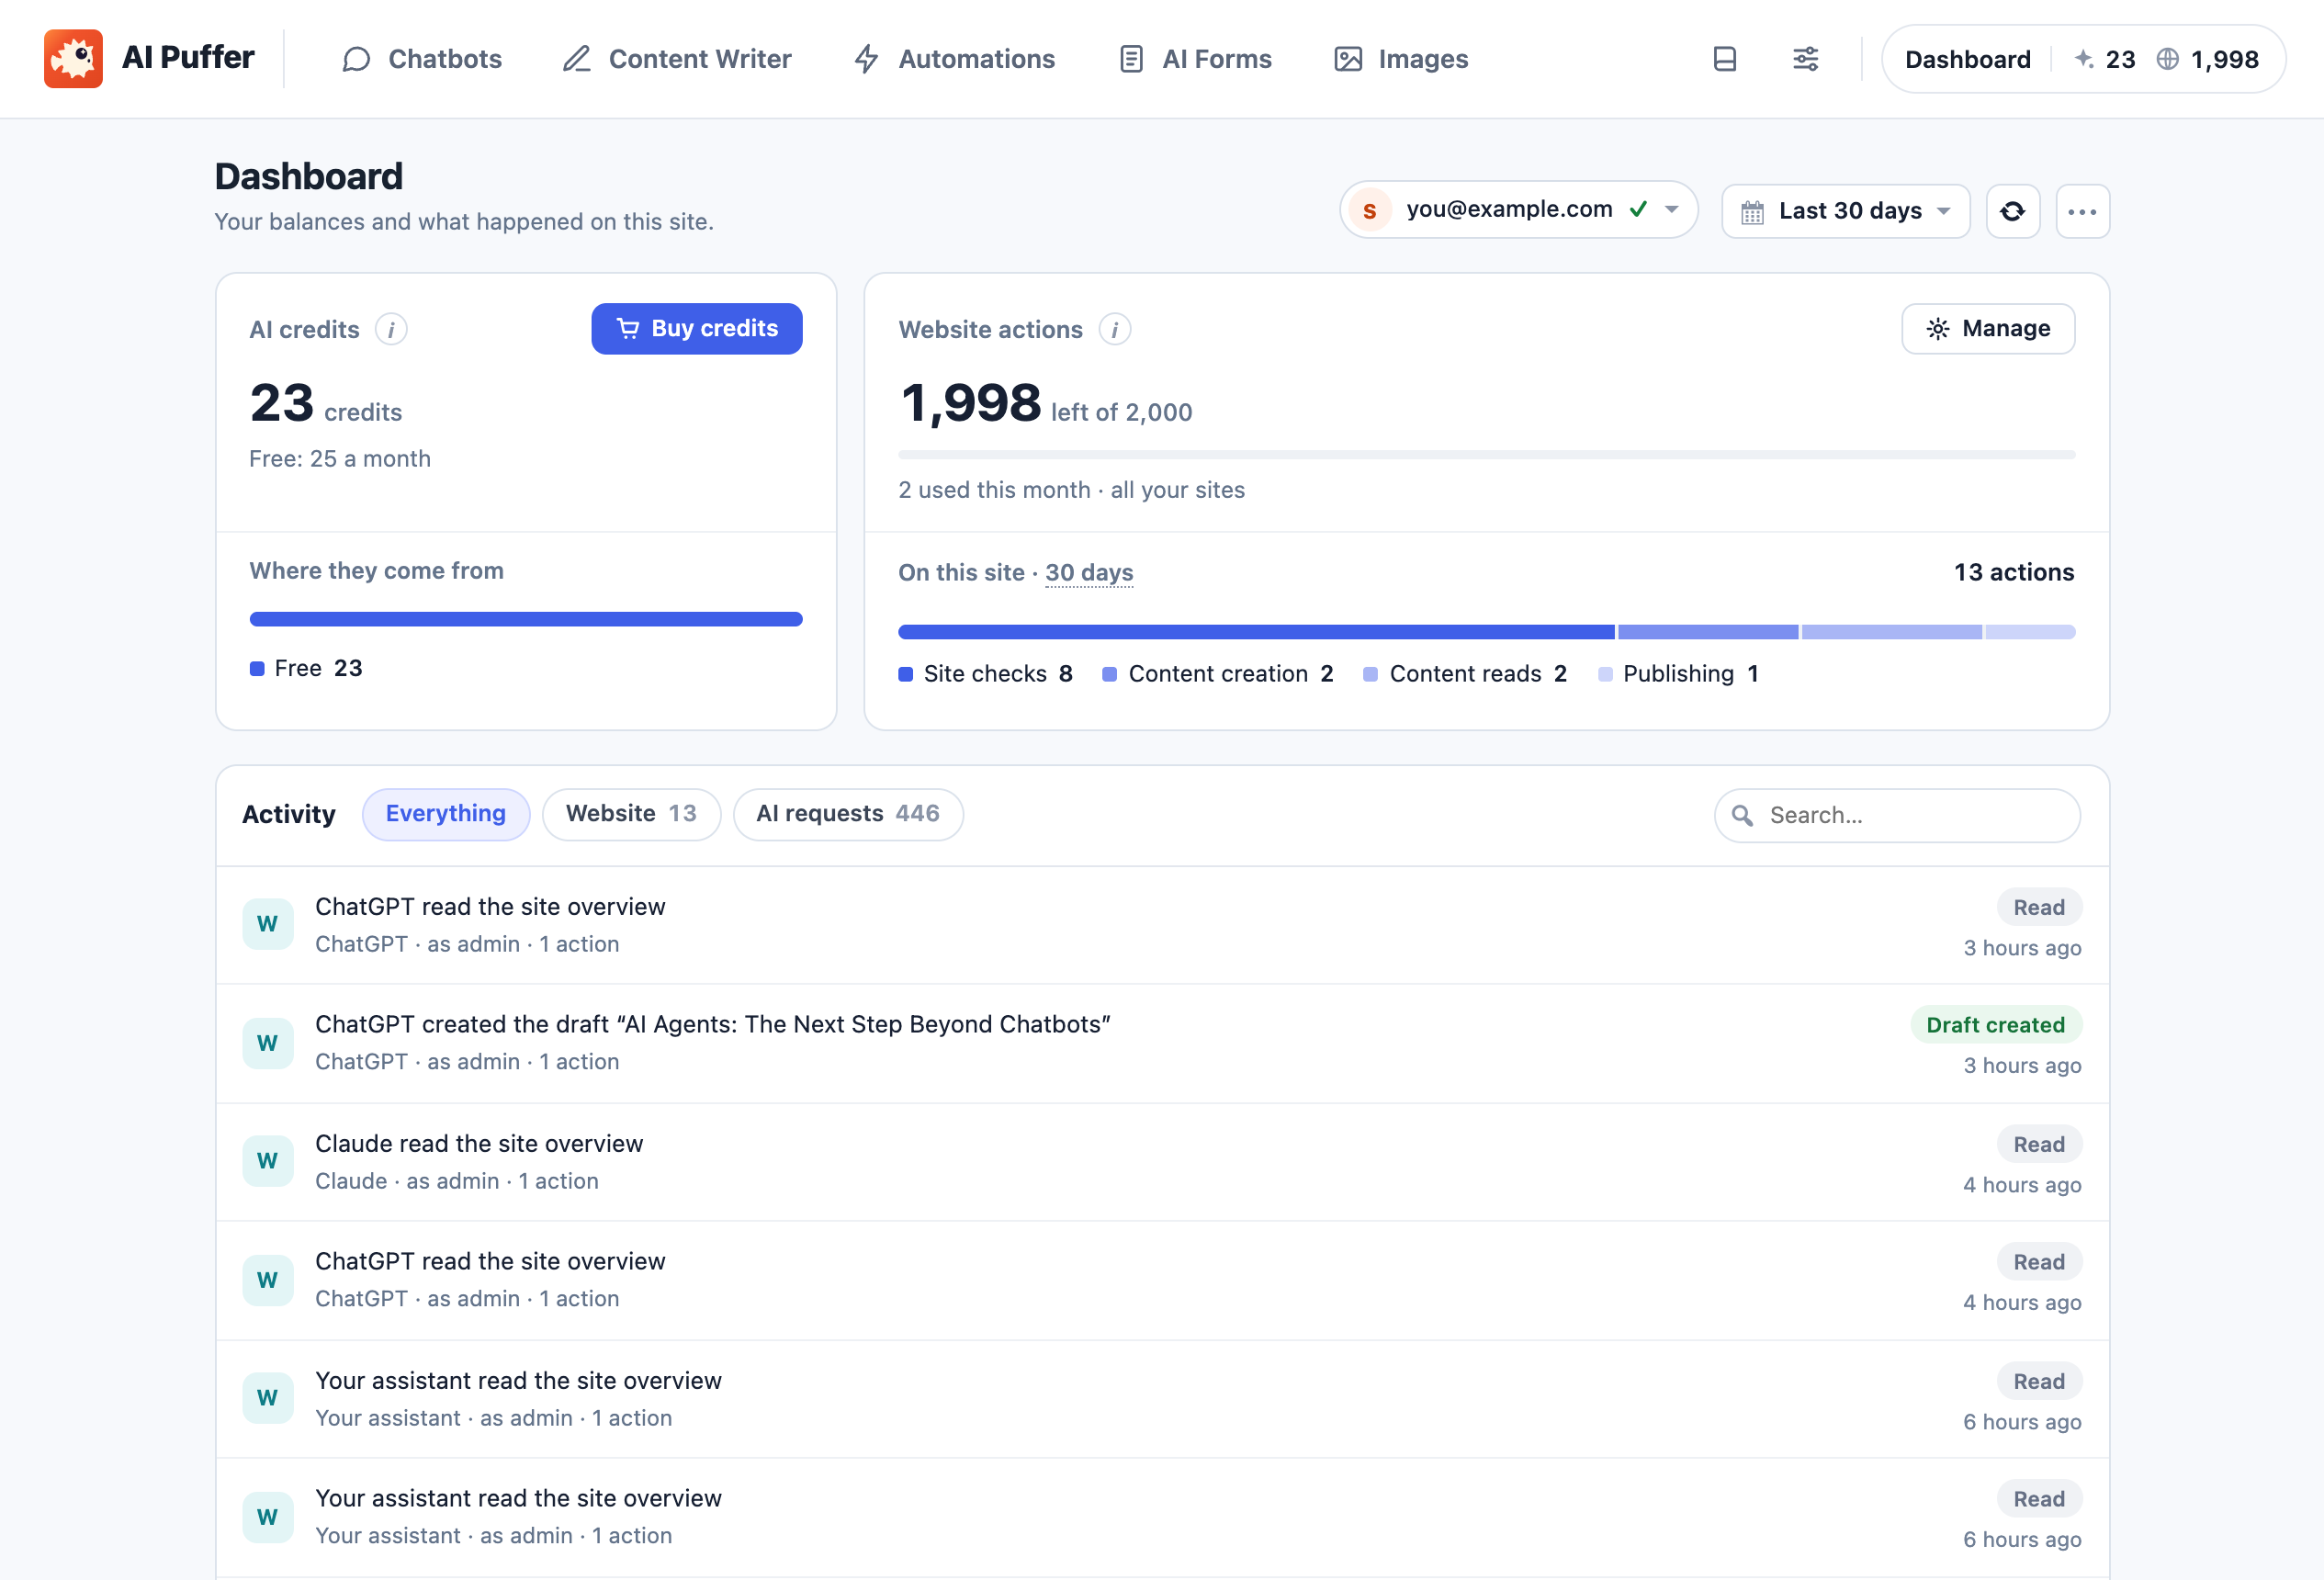Open the Last 30 days range dropdown
Viewport: 2324px width, 1580px height.
click(1845, 211)
